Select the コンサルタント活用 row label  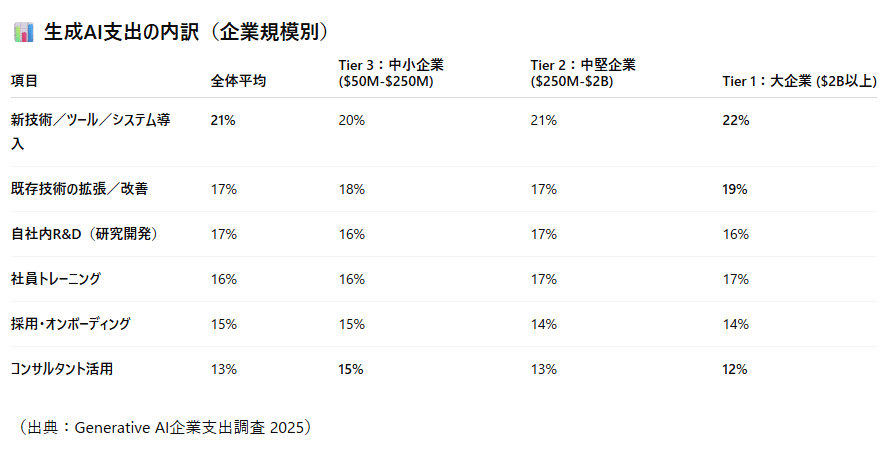(62, 369)
